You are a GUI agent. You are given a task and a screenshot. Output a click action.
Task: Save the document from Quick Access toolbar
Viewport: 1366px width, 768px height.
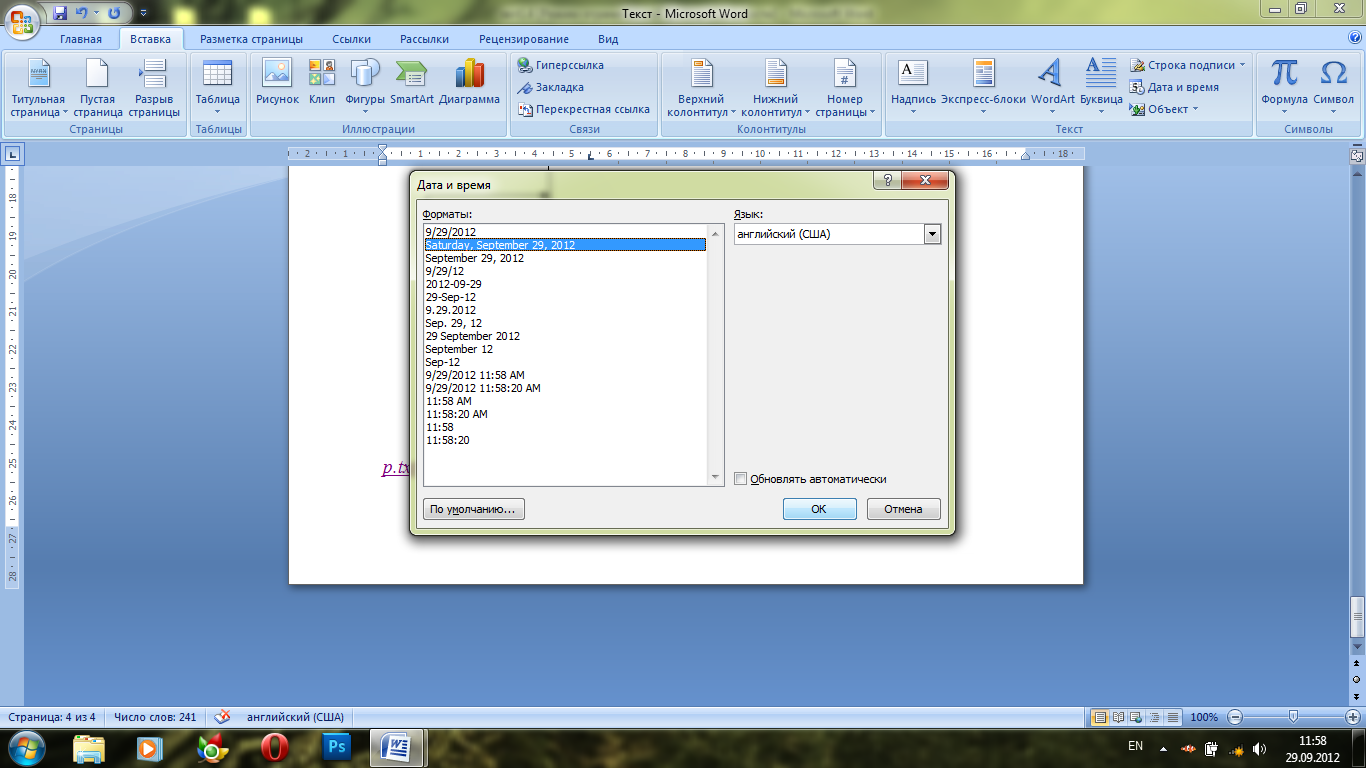[x=60, y=13]
